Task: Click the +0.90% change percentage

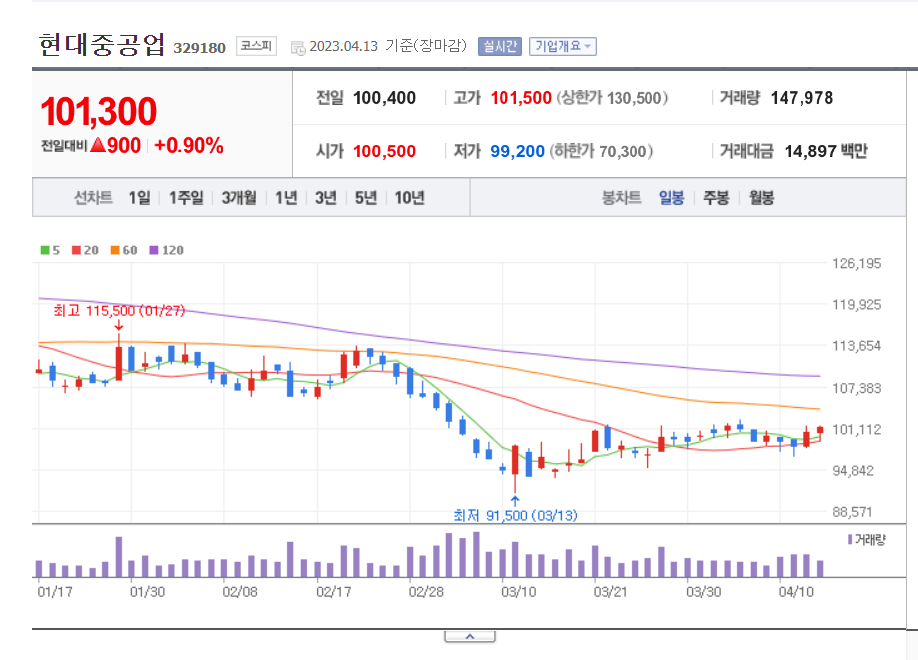Action: [x=189, y=145]
